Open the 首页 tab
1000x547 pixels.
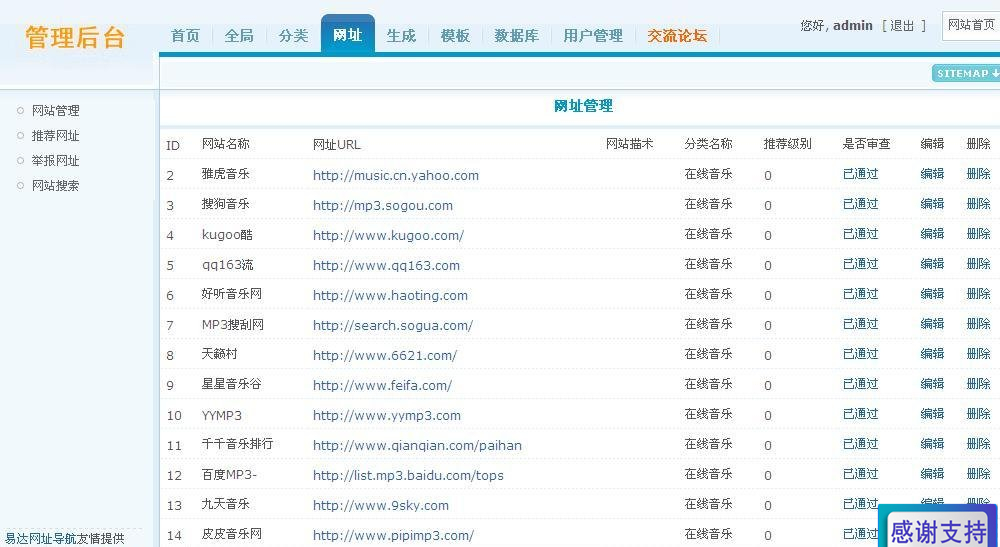(x=185, y=36)
